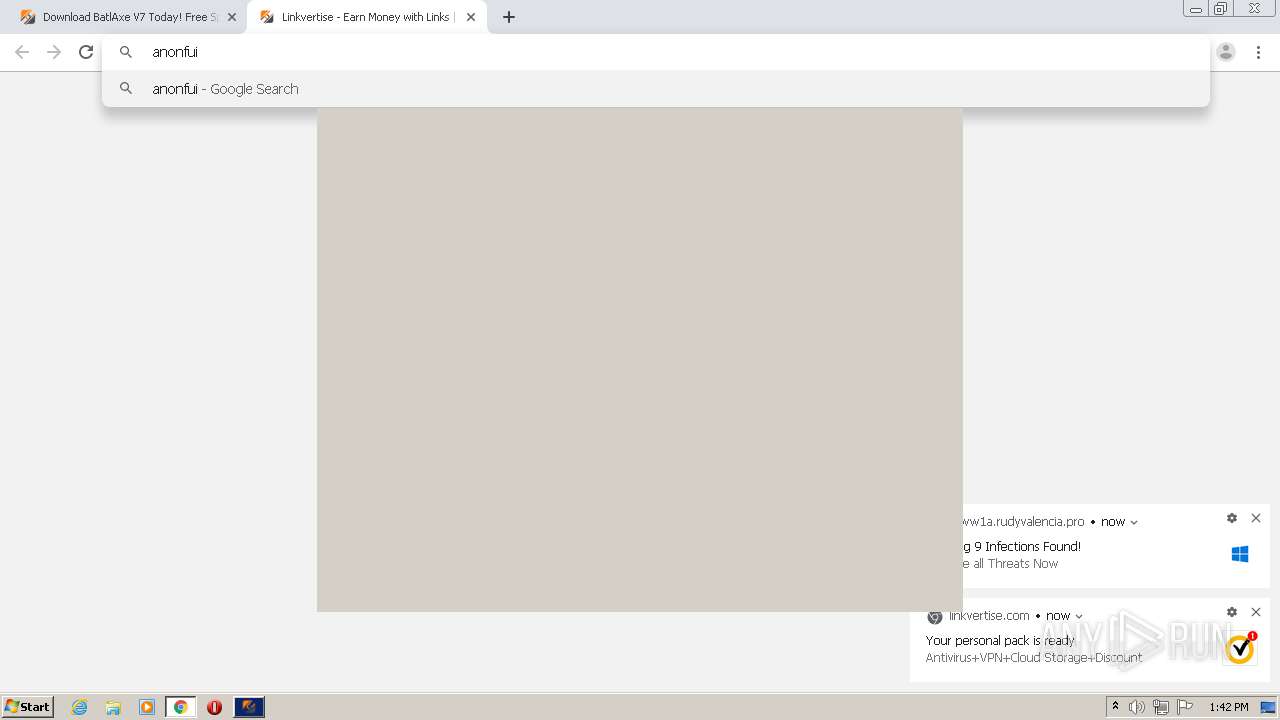Image resolution: width=1280 pixels, height=720 pixels.
Task: Click Your personal pack is ready text
Action: (x=1000, y=641)
